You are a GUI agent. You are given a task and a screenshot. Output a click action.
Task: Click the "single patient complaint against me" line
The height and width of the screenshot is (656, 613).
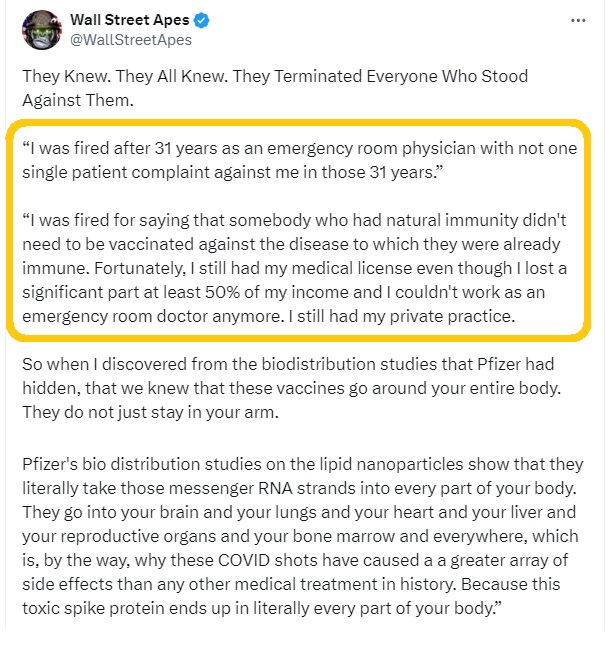click(232, 172)
